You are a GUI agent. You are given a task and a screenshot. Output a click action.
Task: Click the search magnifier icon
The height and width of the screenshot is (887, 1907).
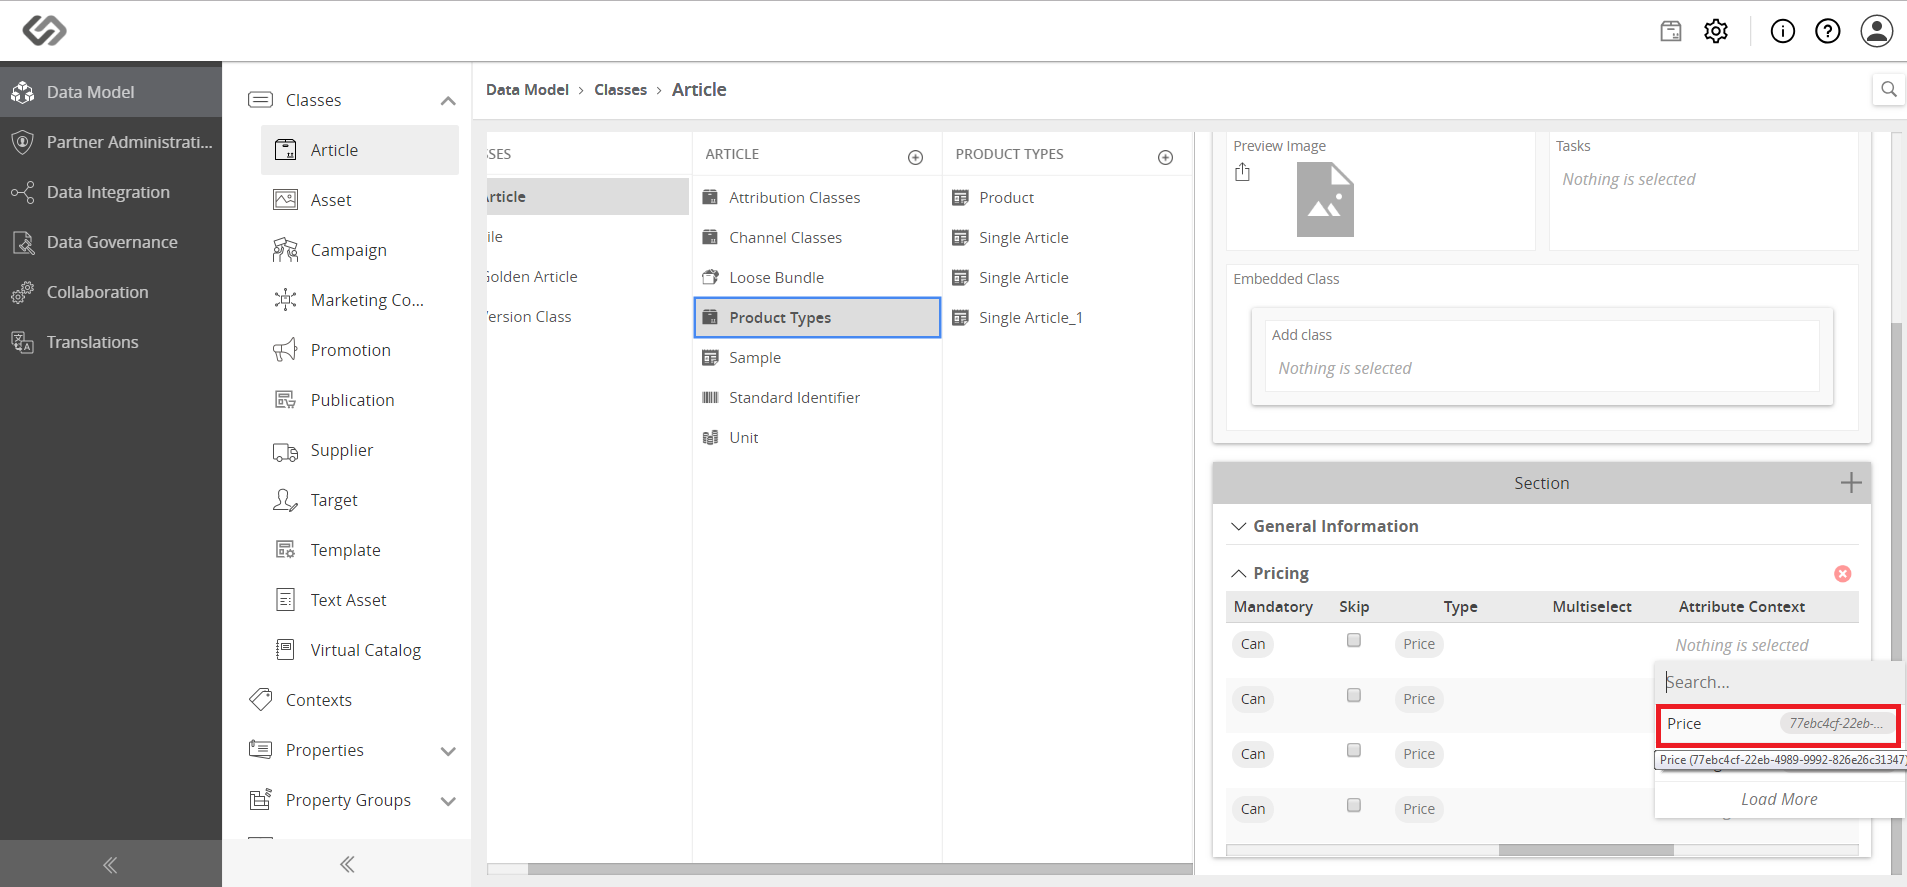coord(1889,89)
